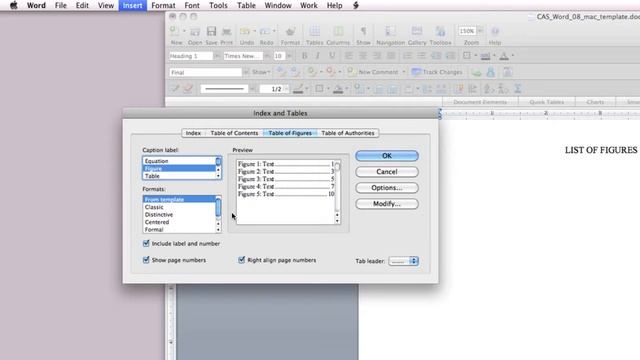The image size is (640, 360).
Task: Open the Heading 1 style dropdown
Action: 217,56
